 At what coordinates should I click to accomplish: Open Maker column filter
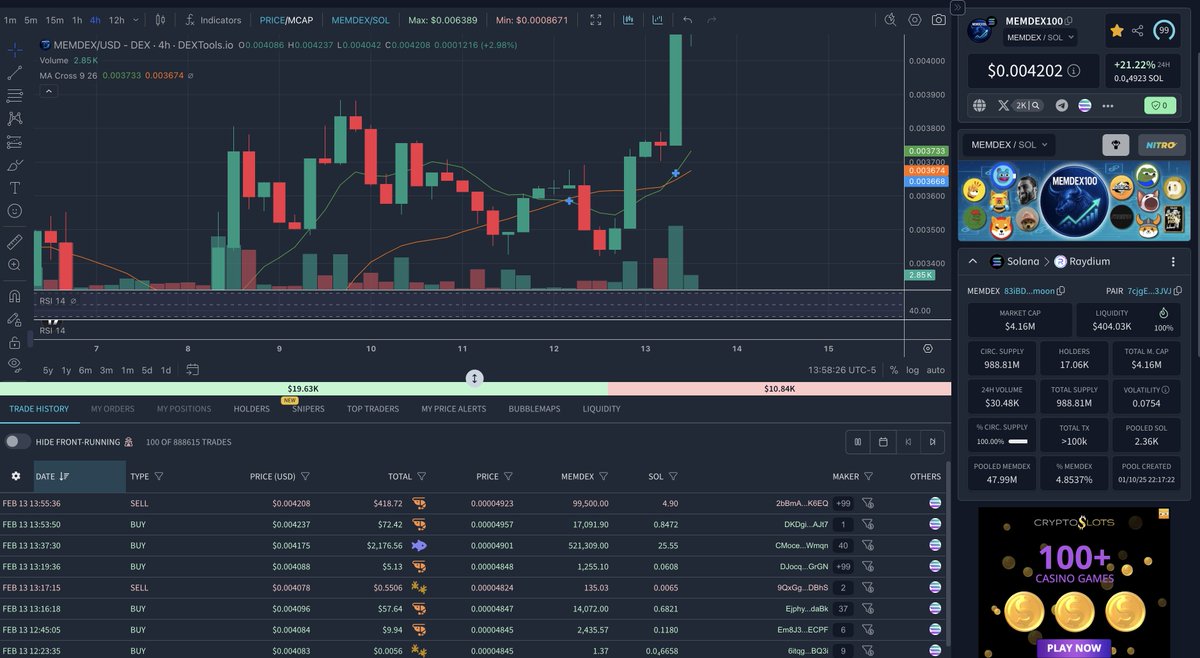click(868, 476)
